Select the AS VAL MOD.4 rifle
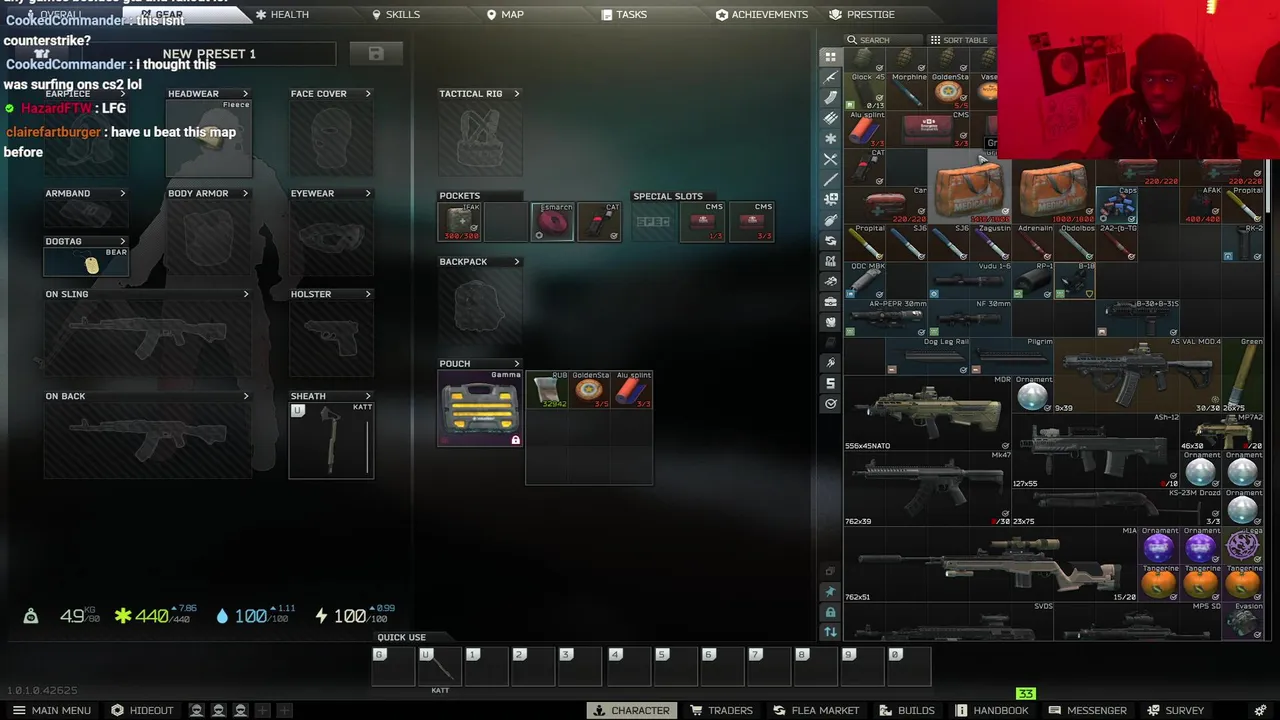The image size is (1280, 720). [1138, 375]
